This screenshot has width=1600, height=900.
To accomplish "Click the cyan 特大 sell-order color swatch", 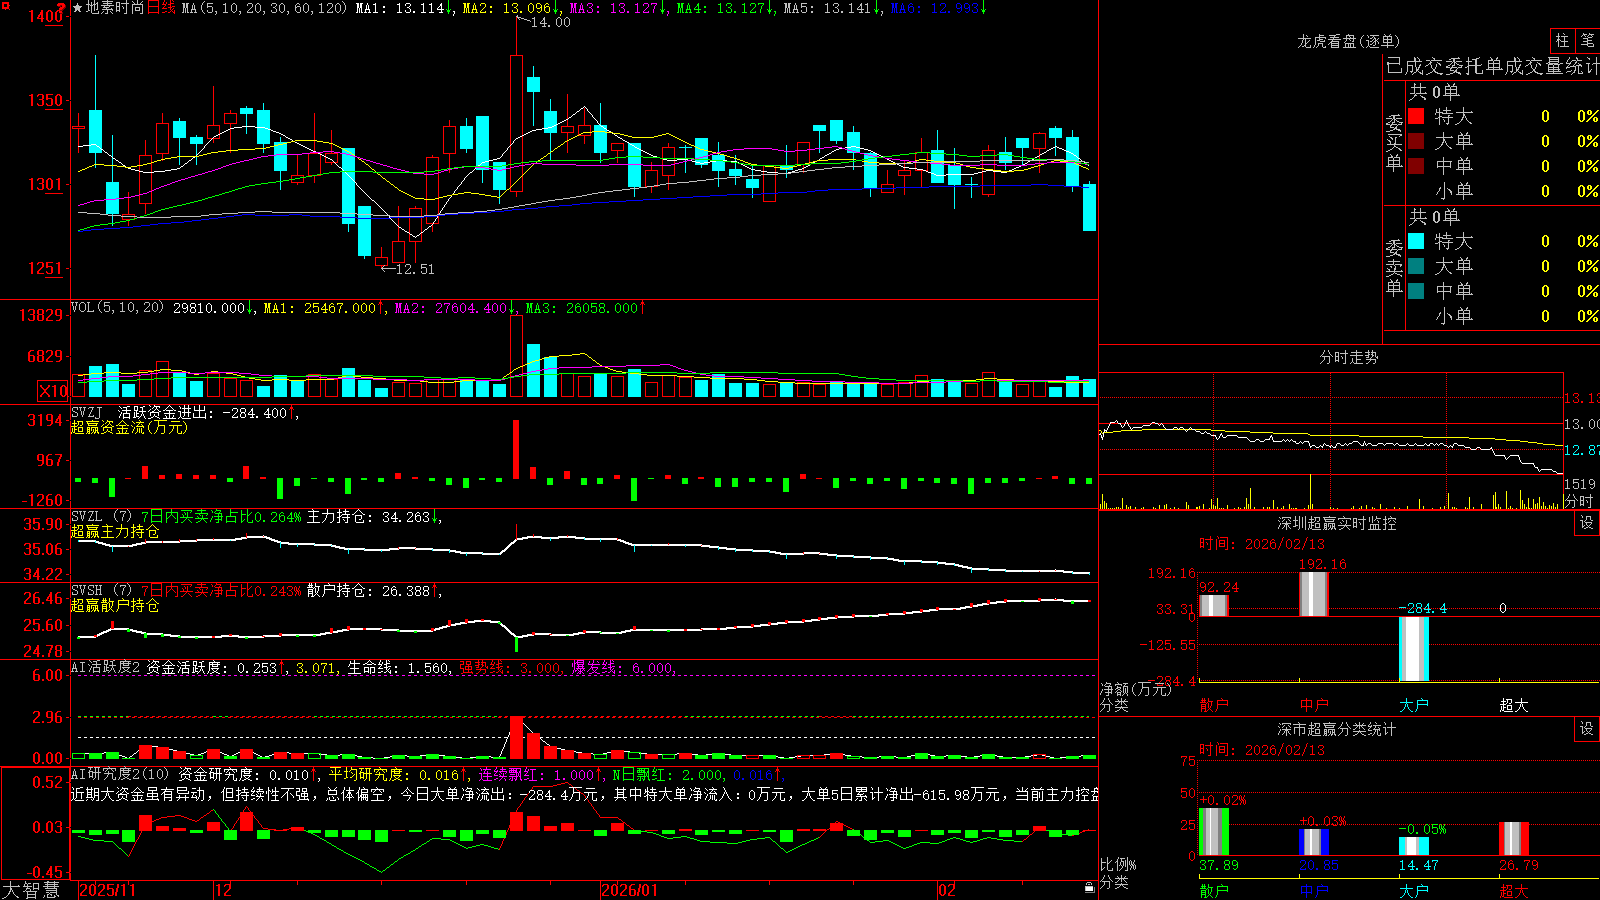I will pyautogui.click(x=1416, y=241).
